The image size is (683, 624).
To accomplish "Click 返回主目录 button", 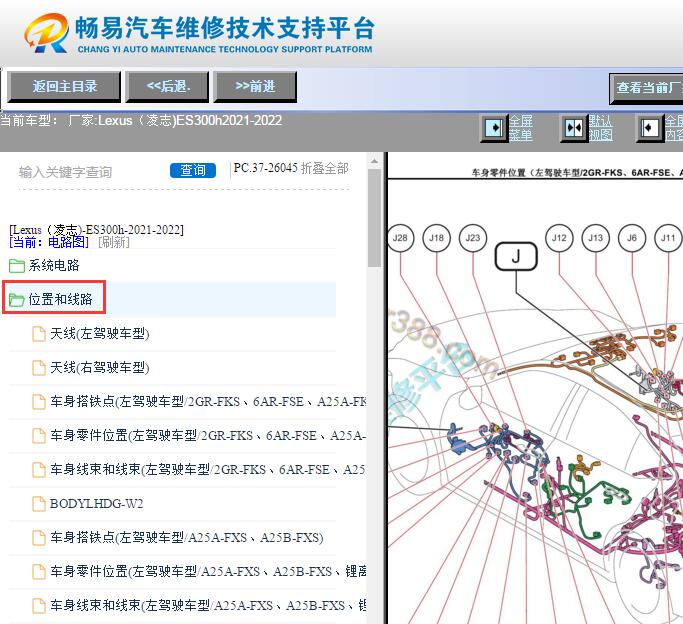I will [64, 87].
